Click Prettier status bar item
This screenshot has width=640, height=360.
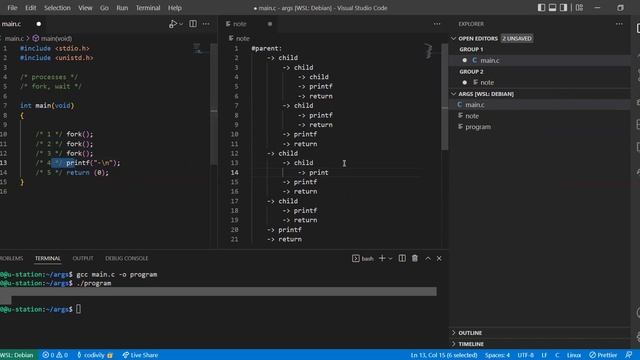click(x=603, y=355)
